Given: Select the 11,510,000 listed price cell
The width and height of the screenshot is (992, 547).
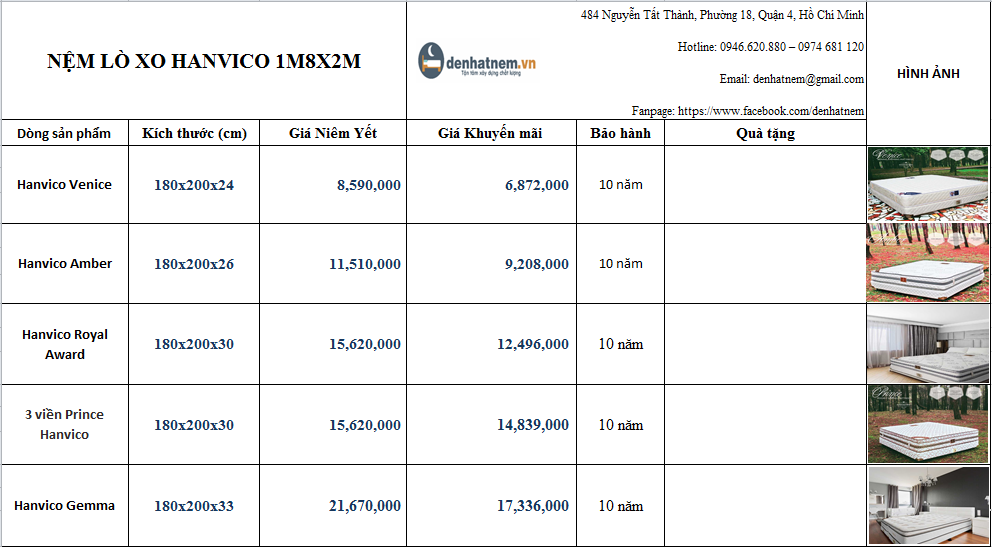Looking at the screenshot, I should click(x=333, y=264).
